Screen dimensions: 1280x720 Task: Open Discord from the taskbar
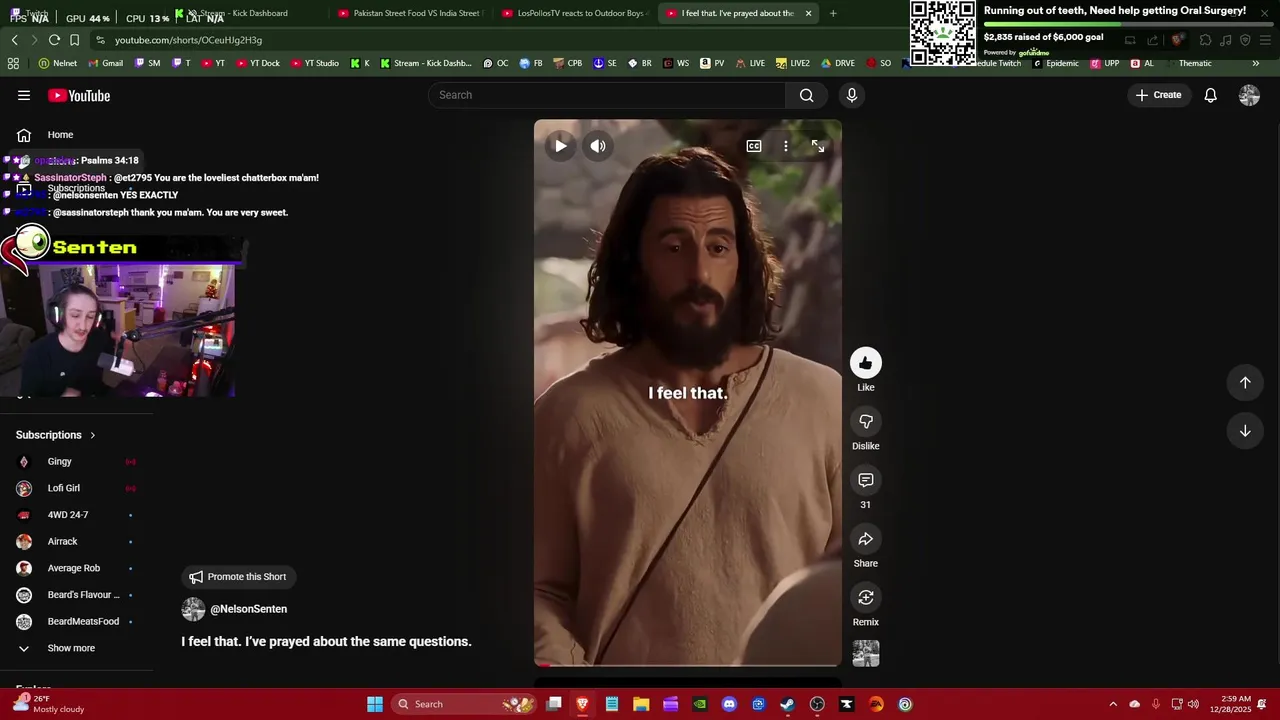[x=729, y=704]
